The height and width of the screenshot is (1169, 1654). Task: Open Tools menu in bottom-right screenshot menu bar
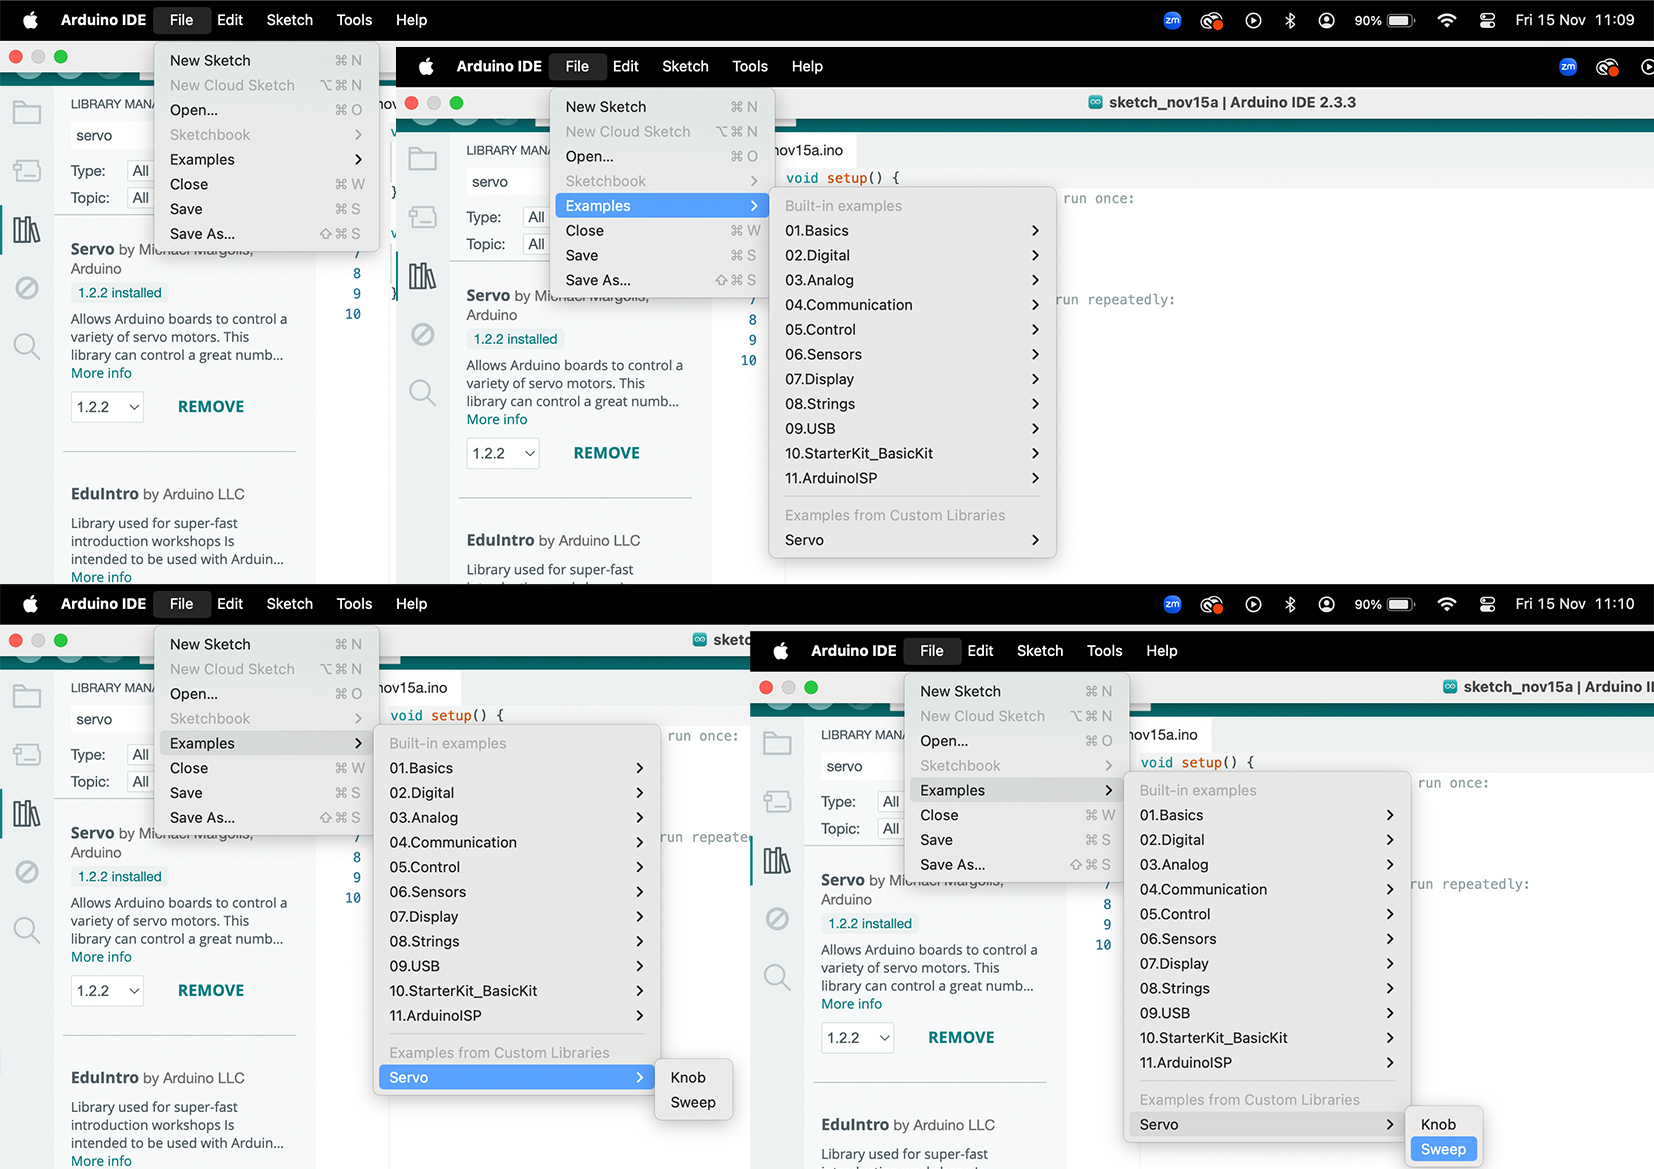[1104, 651]
